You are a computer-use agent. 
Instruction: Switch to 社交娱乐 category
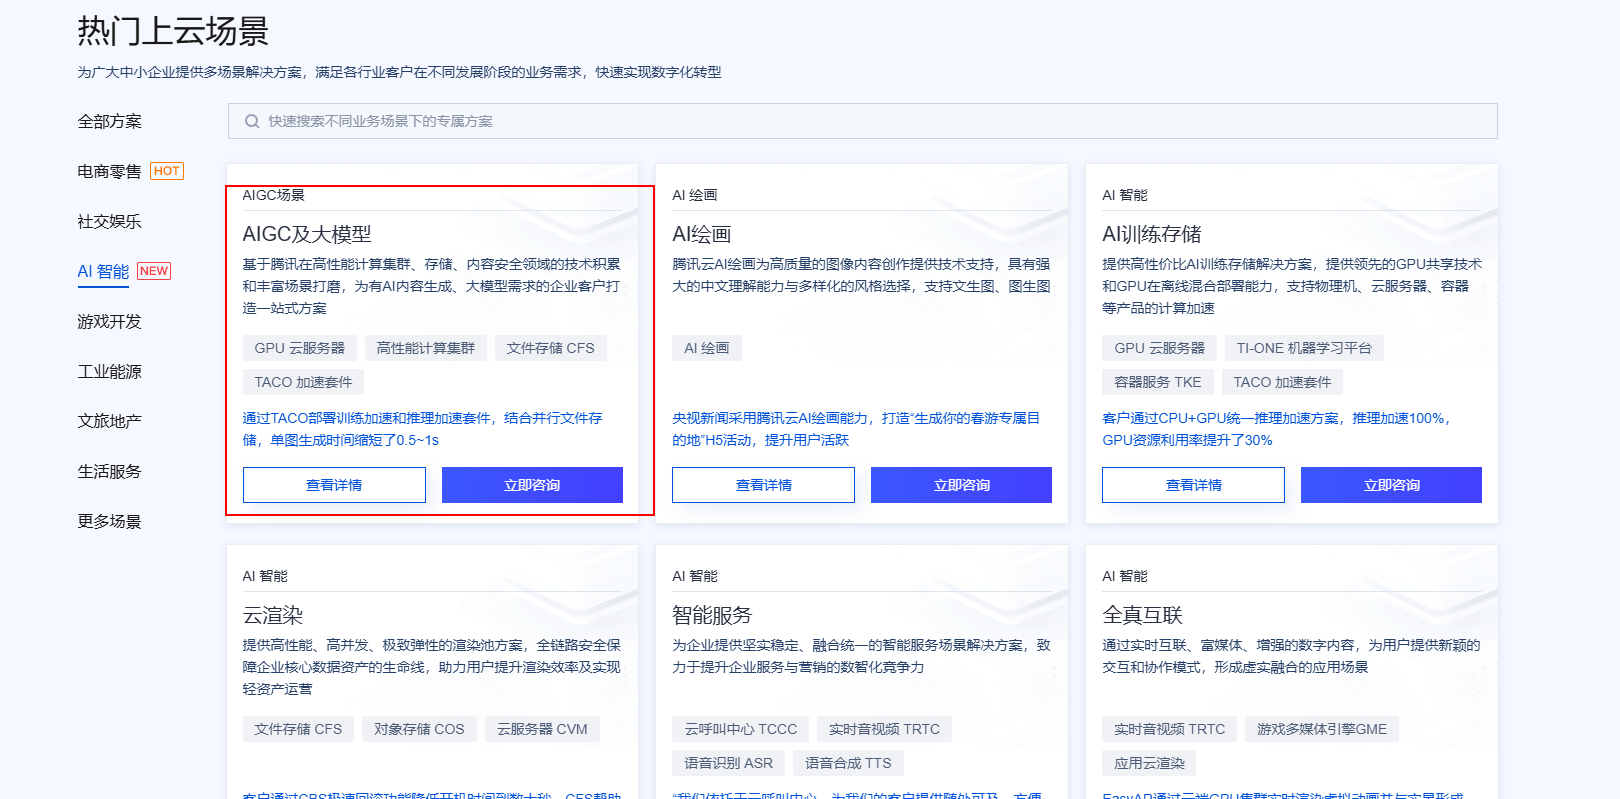[110, 221]
